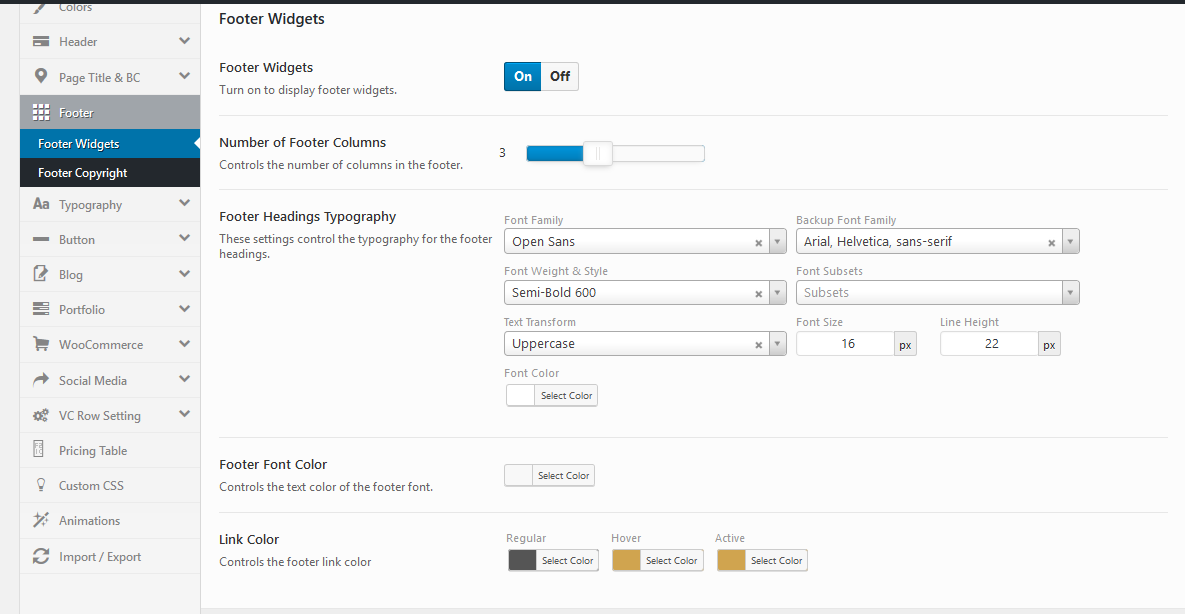Clear the Open Sans font family selection
Screen dimensions: 1185x614
(x=758, y=242)
